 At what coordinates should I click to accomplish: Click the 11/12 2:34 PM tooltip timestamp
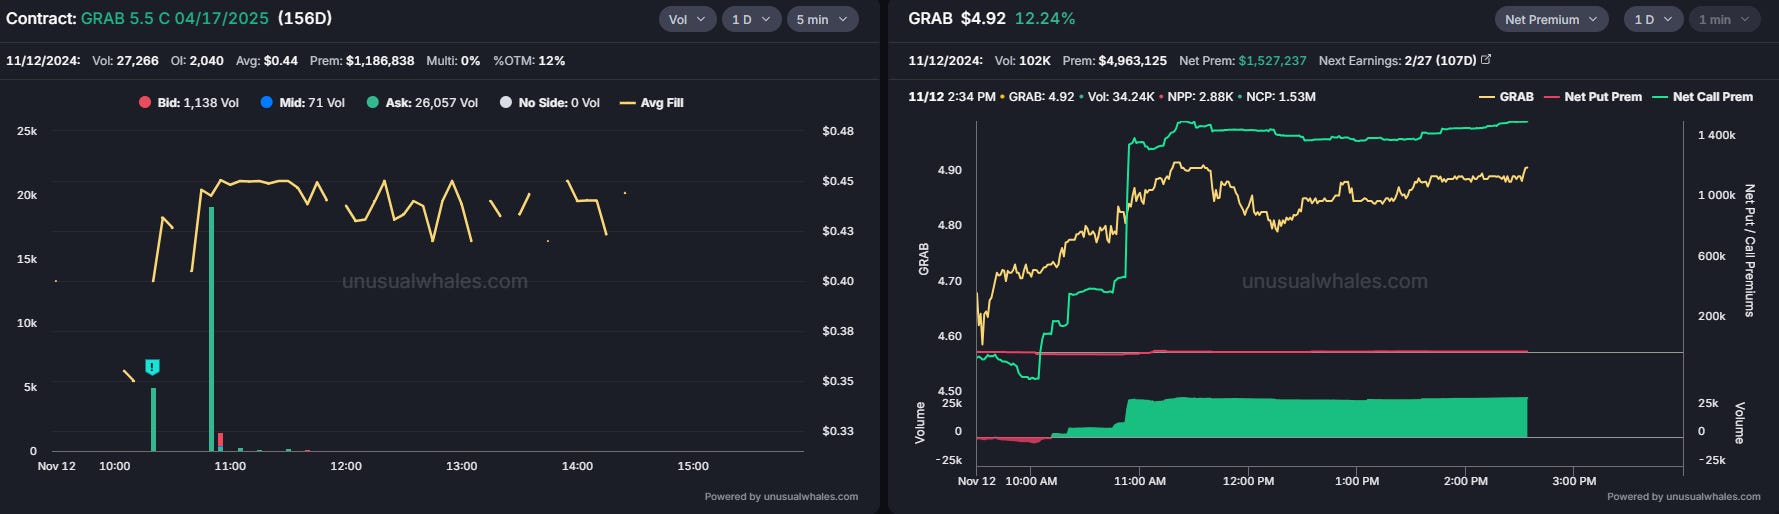[952, 97]
